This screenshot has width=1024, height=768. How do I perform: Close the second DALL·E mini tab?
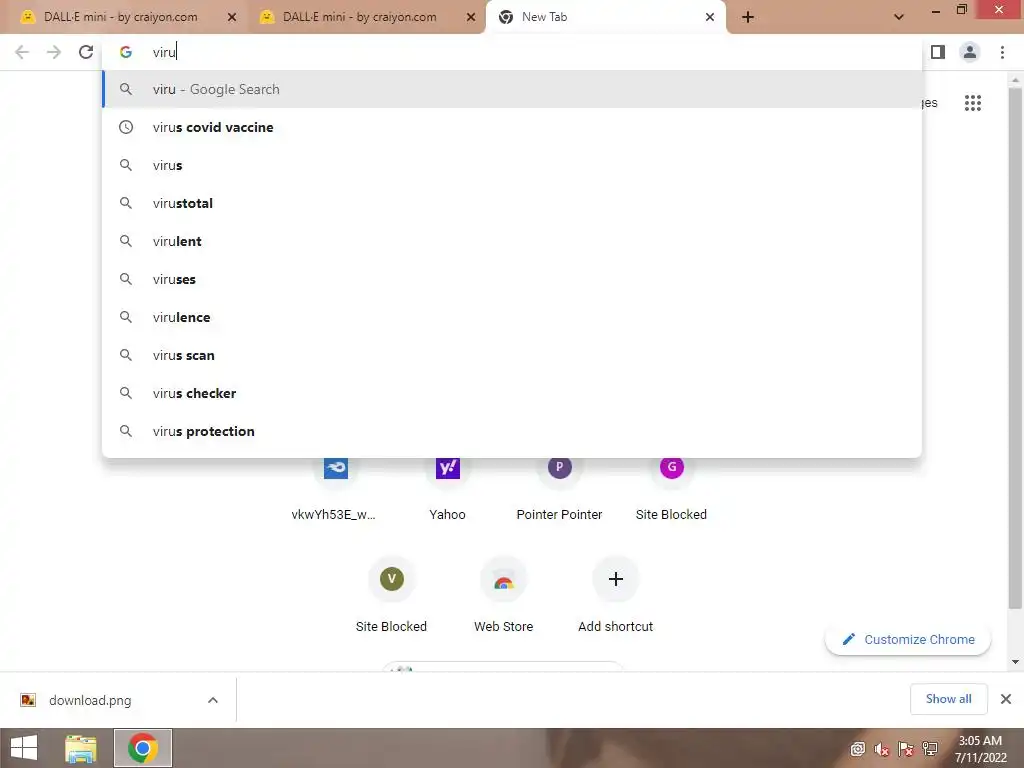[471, 18]
